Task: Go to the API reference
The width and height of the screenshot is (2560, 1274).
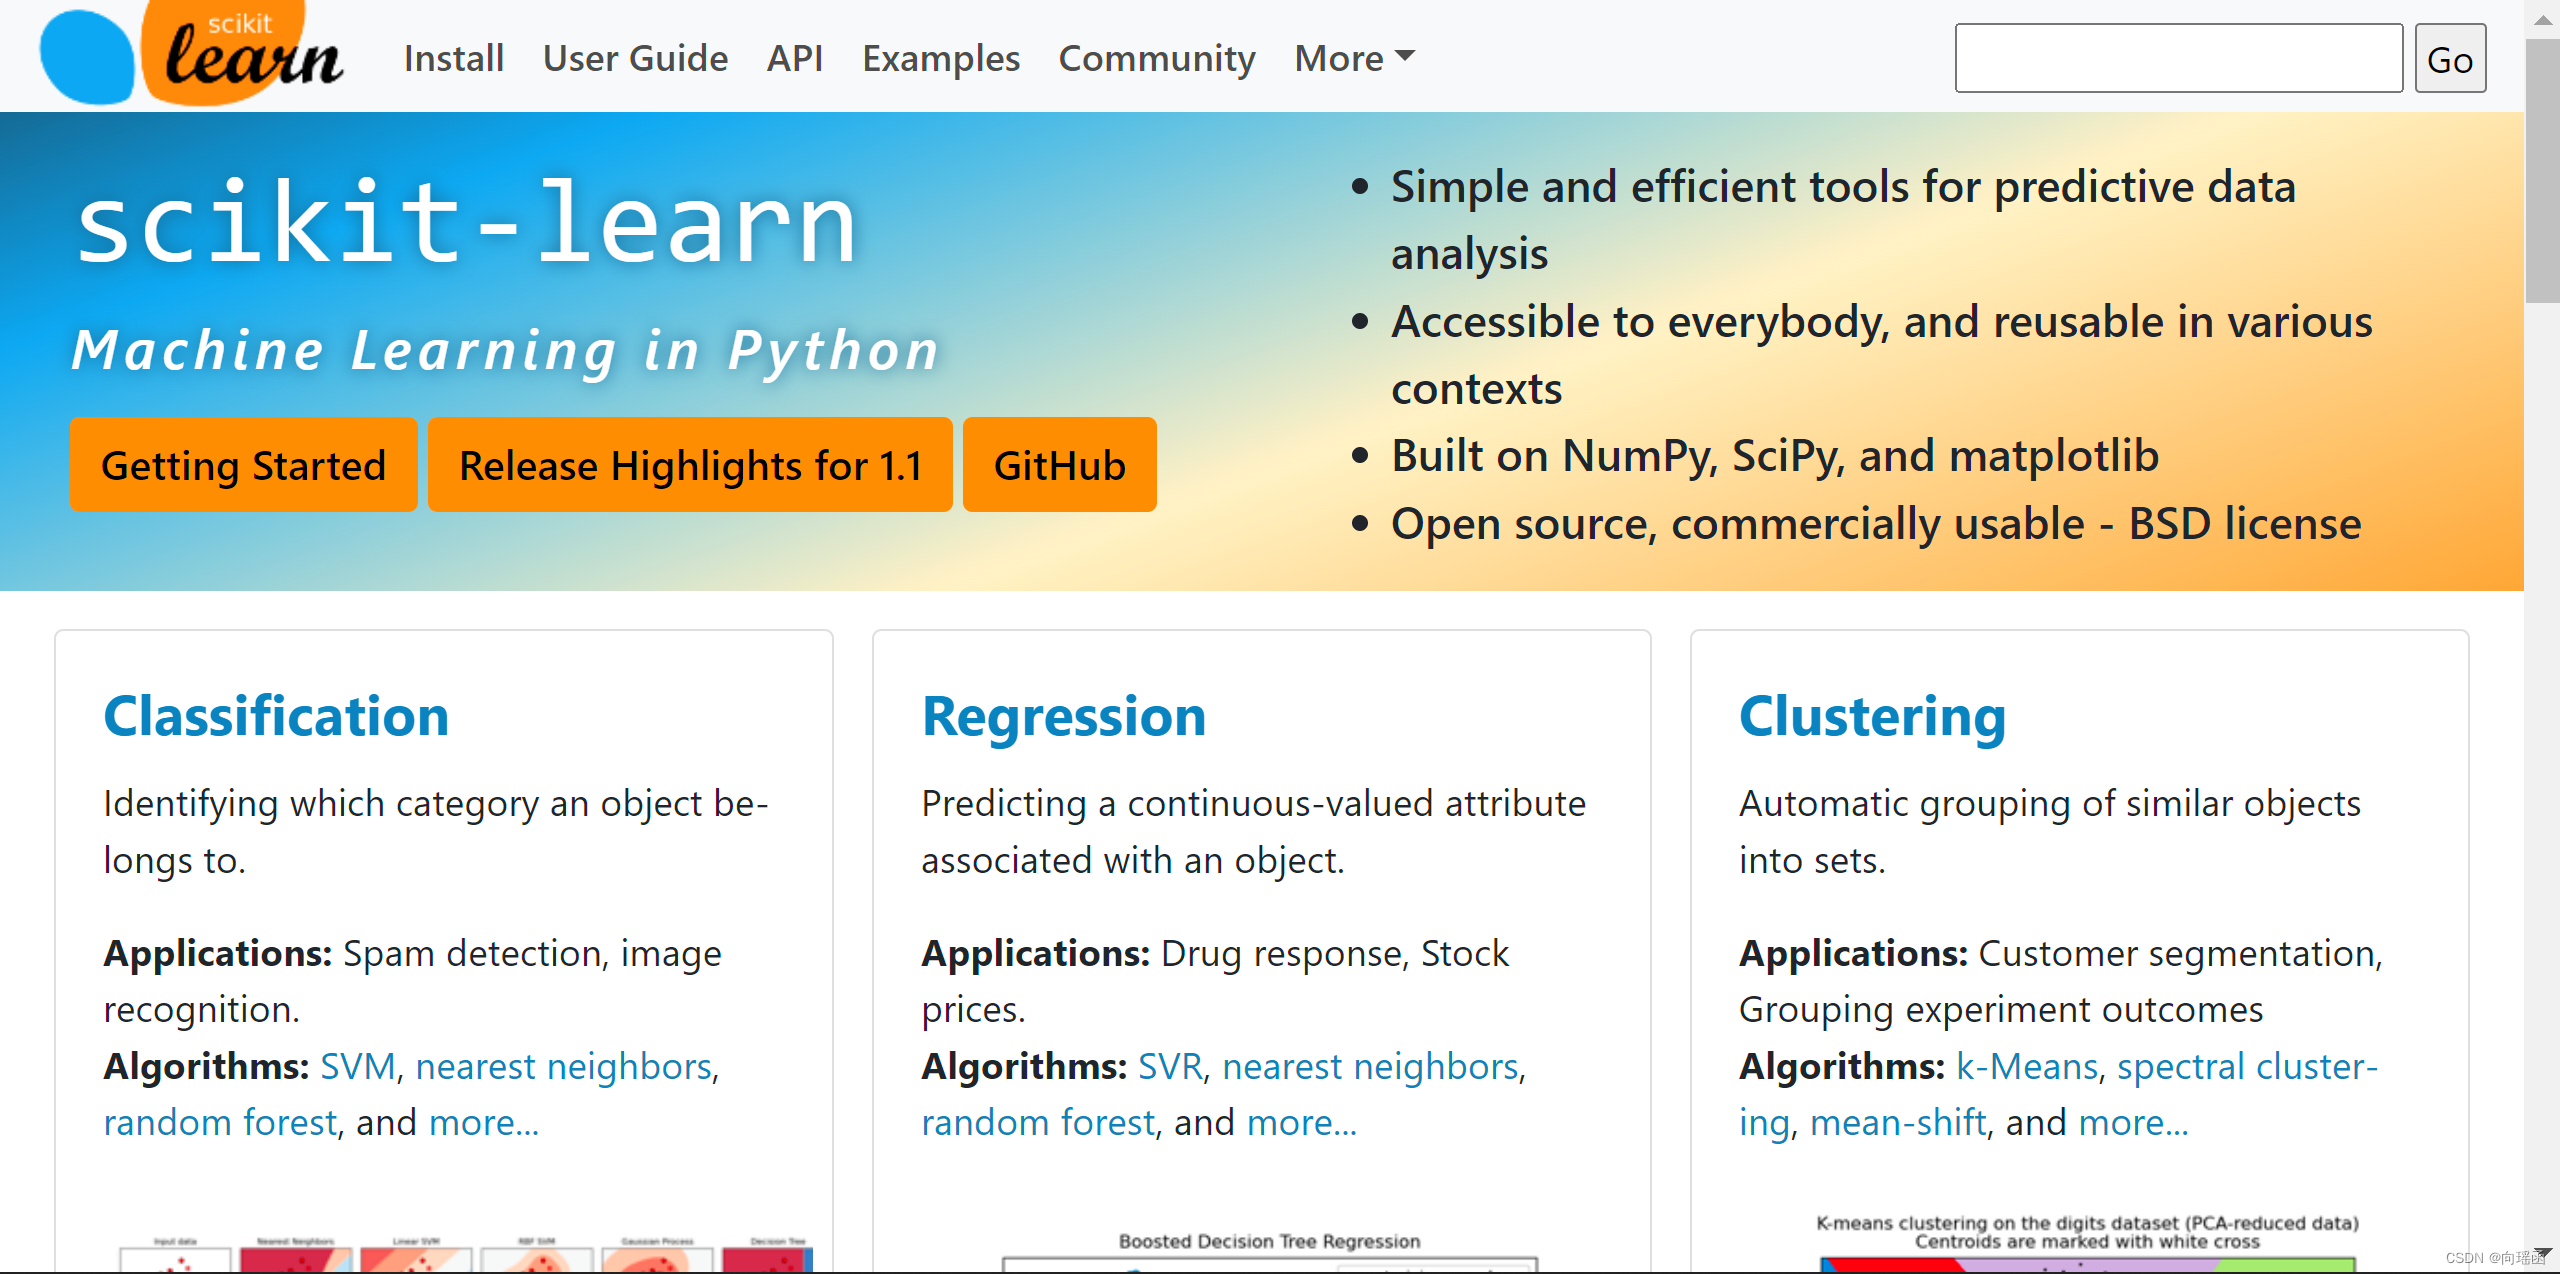Action: coord(794,58)
